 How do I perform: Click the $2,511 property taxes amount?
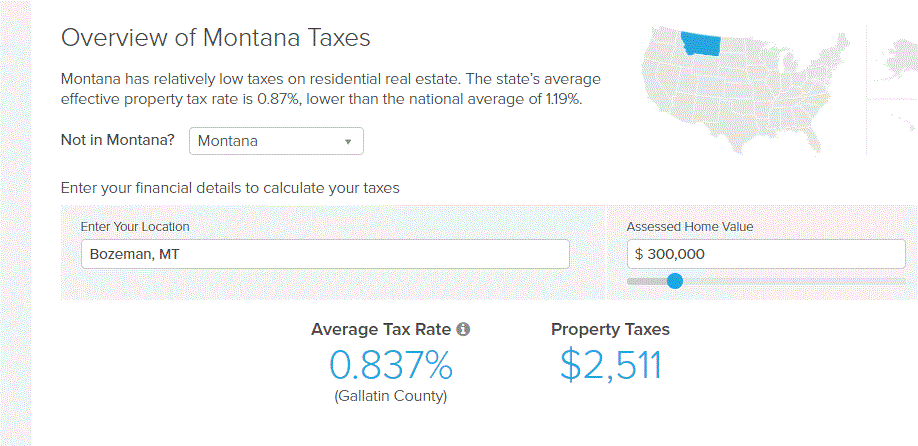click(x=610, y=366)
